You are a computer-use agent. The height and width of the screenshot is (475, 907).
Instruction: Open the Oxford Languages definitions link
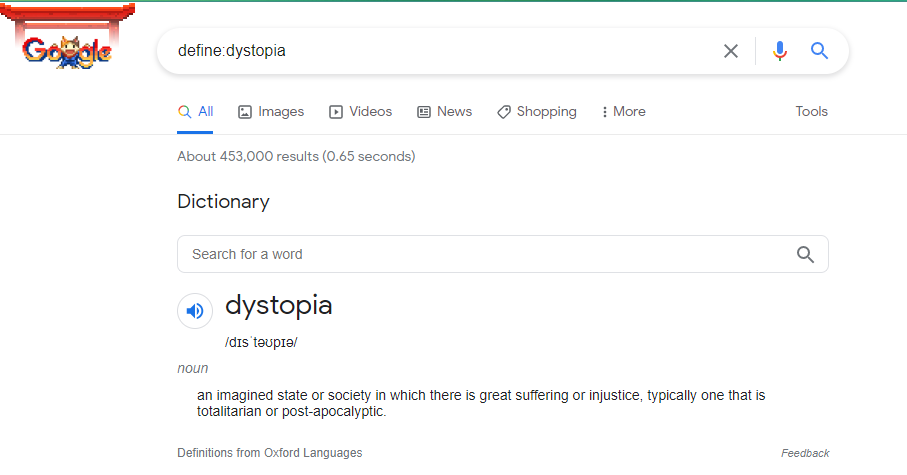pyautogui.click(x=313, y=453)
